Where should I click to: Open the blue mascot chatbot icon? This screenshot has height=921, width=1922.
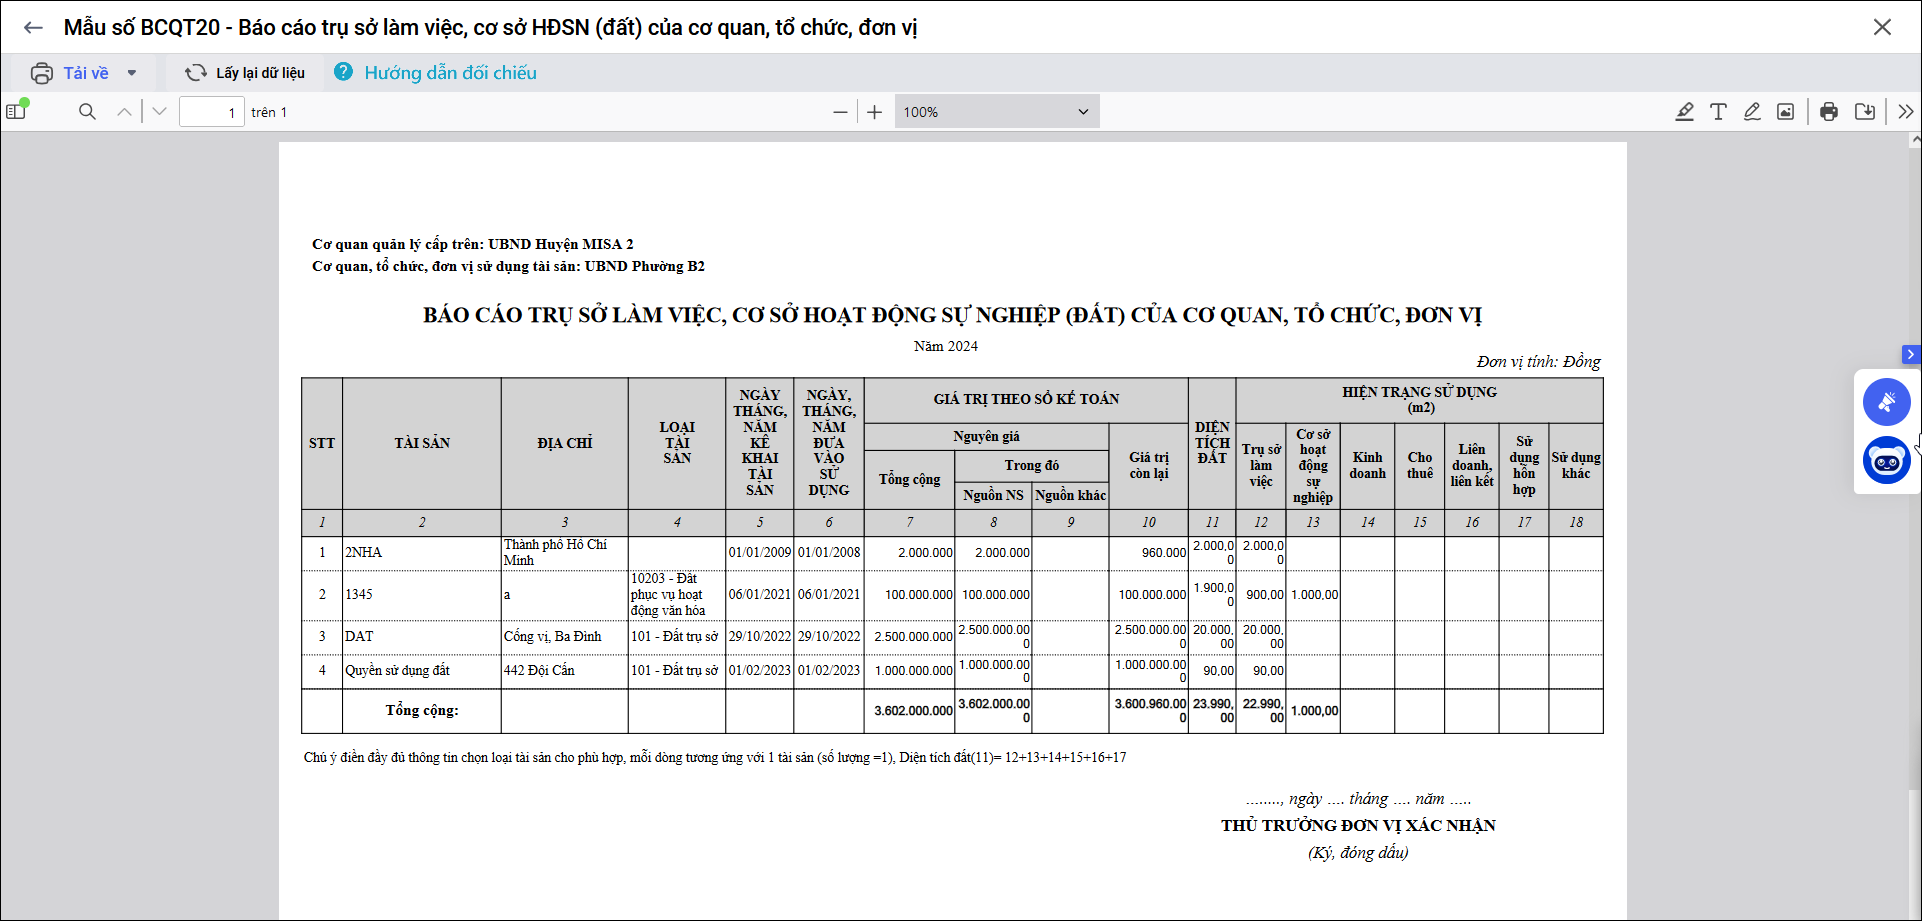pos(1887,460)
